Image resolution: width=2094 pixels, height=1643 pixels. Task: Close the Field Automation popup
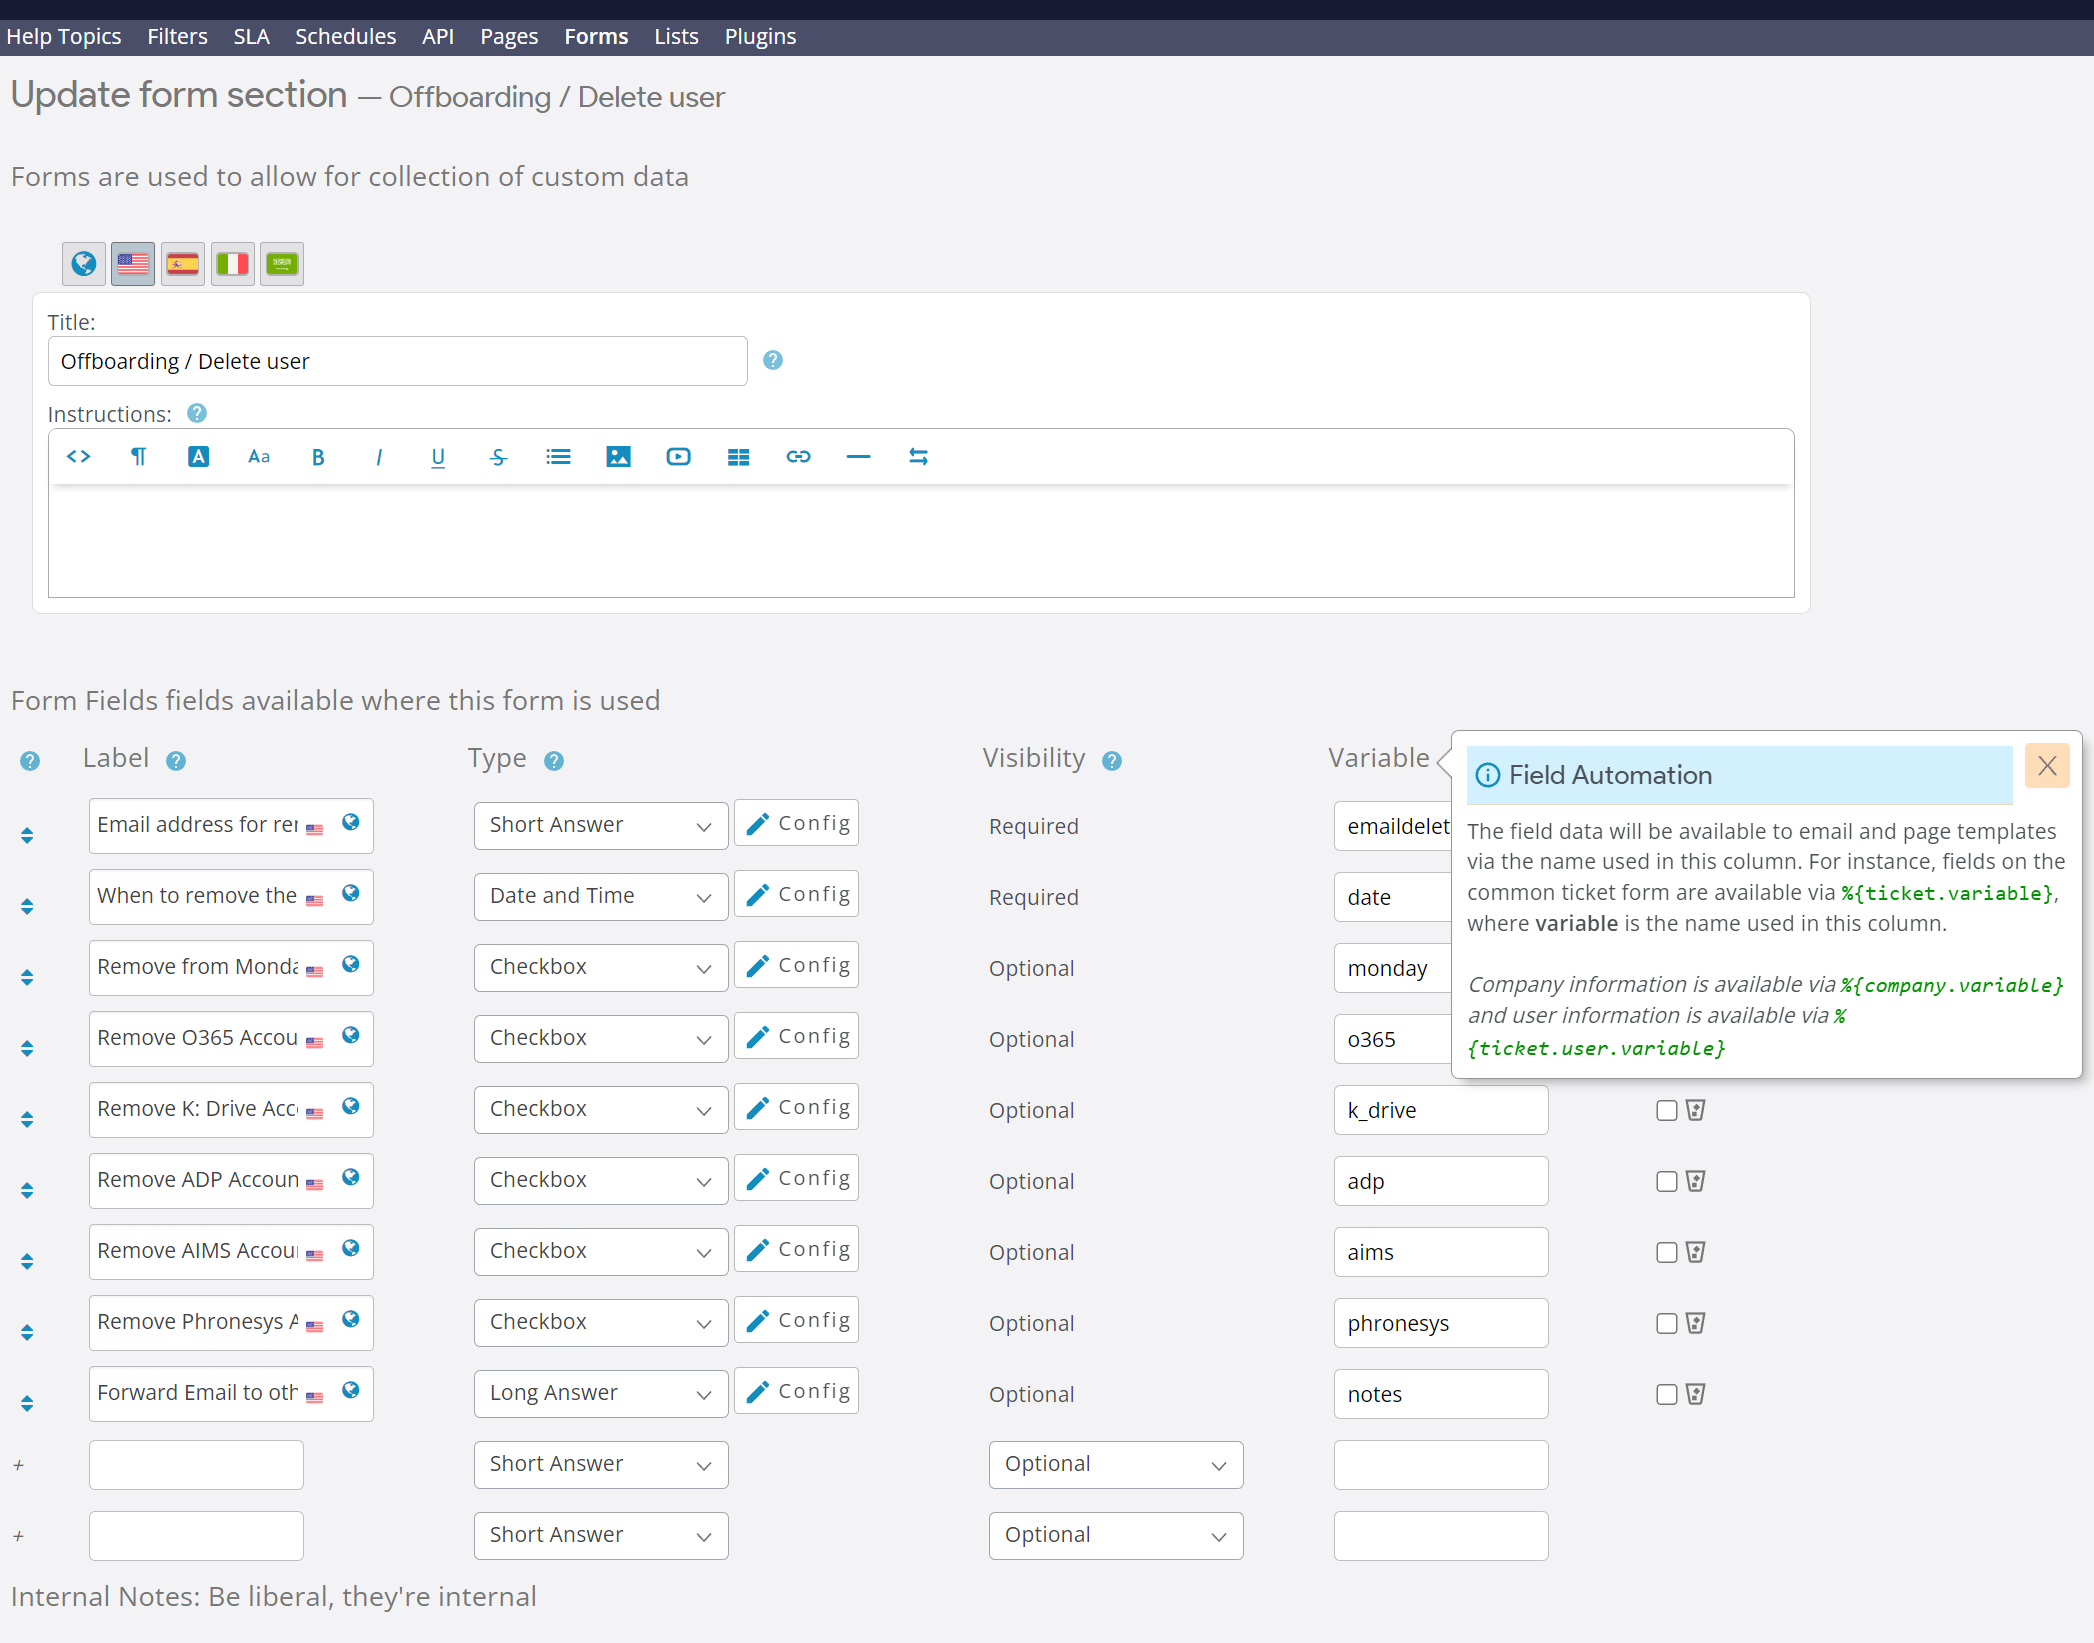click(x=2047, y=766)
